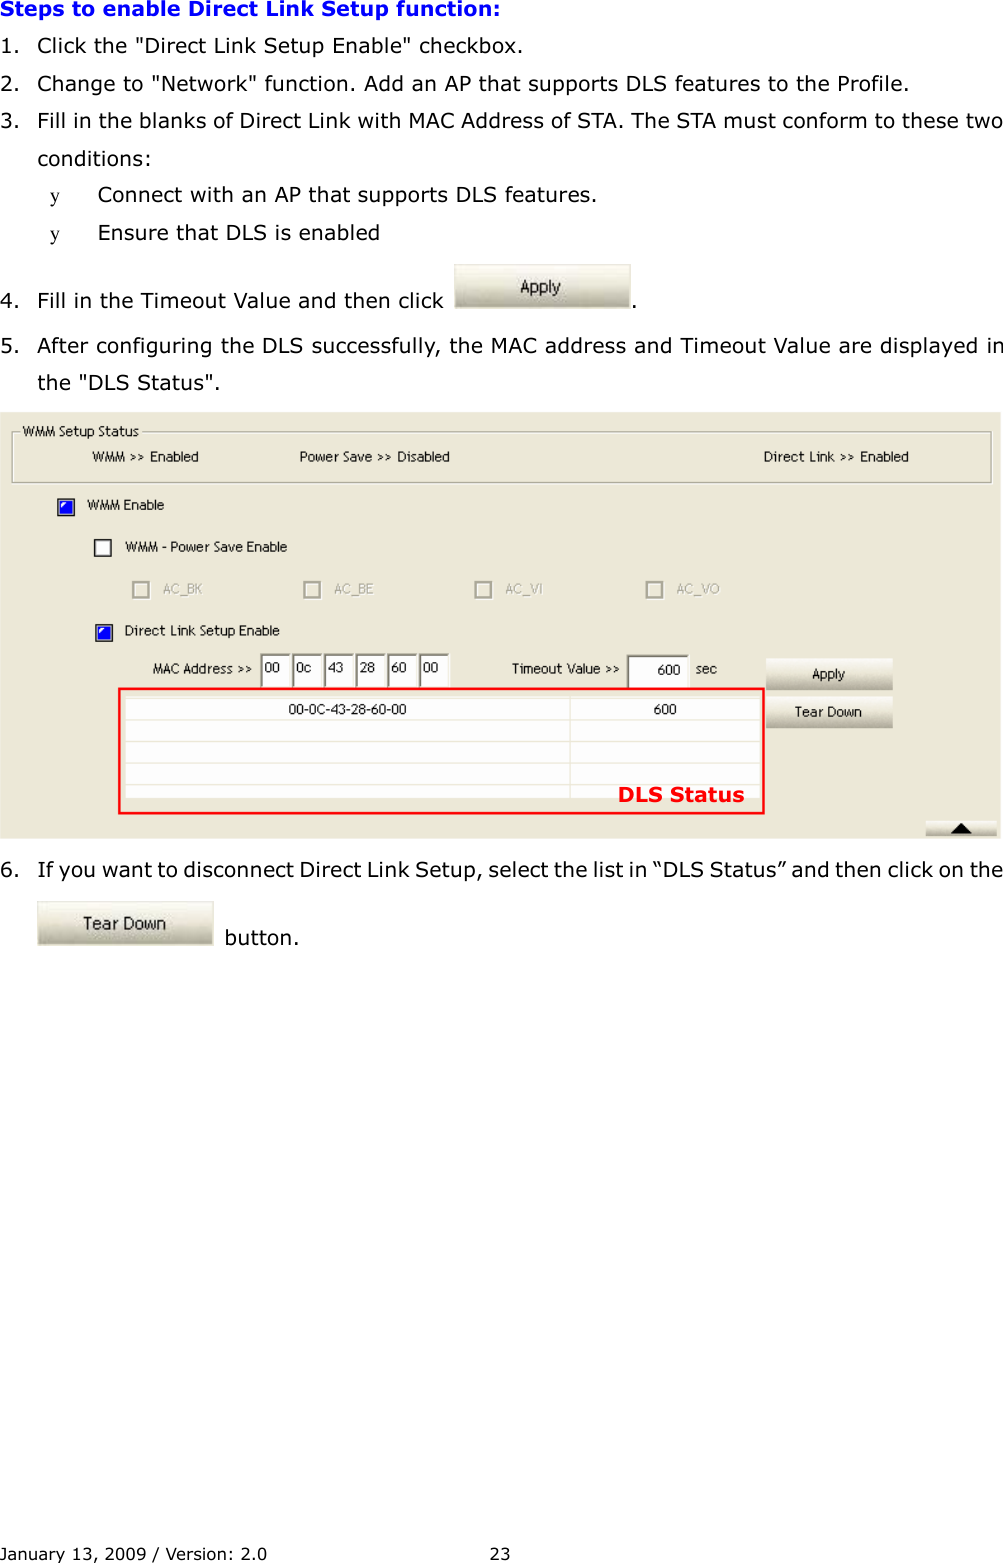Tick the AC_BK checkbox
This screenshot has width=1003, height=1563.
(x=141, y=590)
